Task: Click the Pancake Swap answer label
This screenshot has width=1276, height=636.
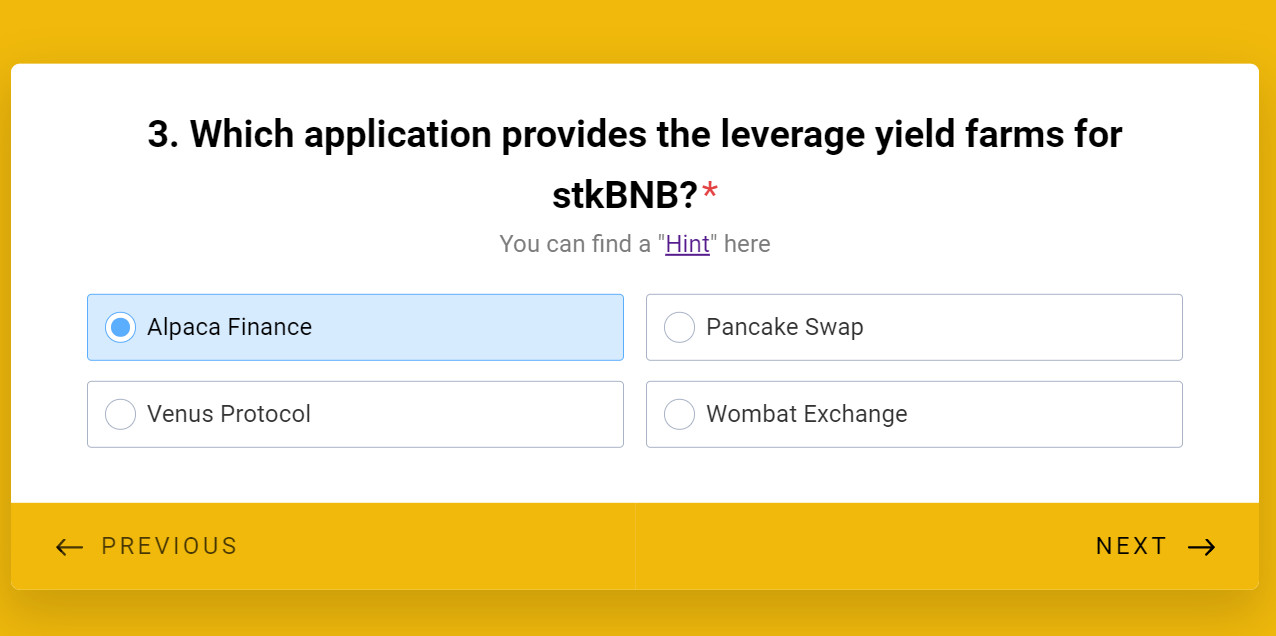Action: click(784, 327)
